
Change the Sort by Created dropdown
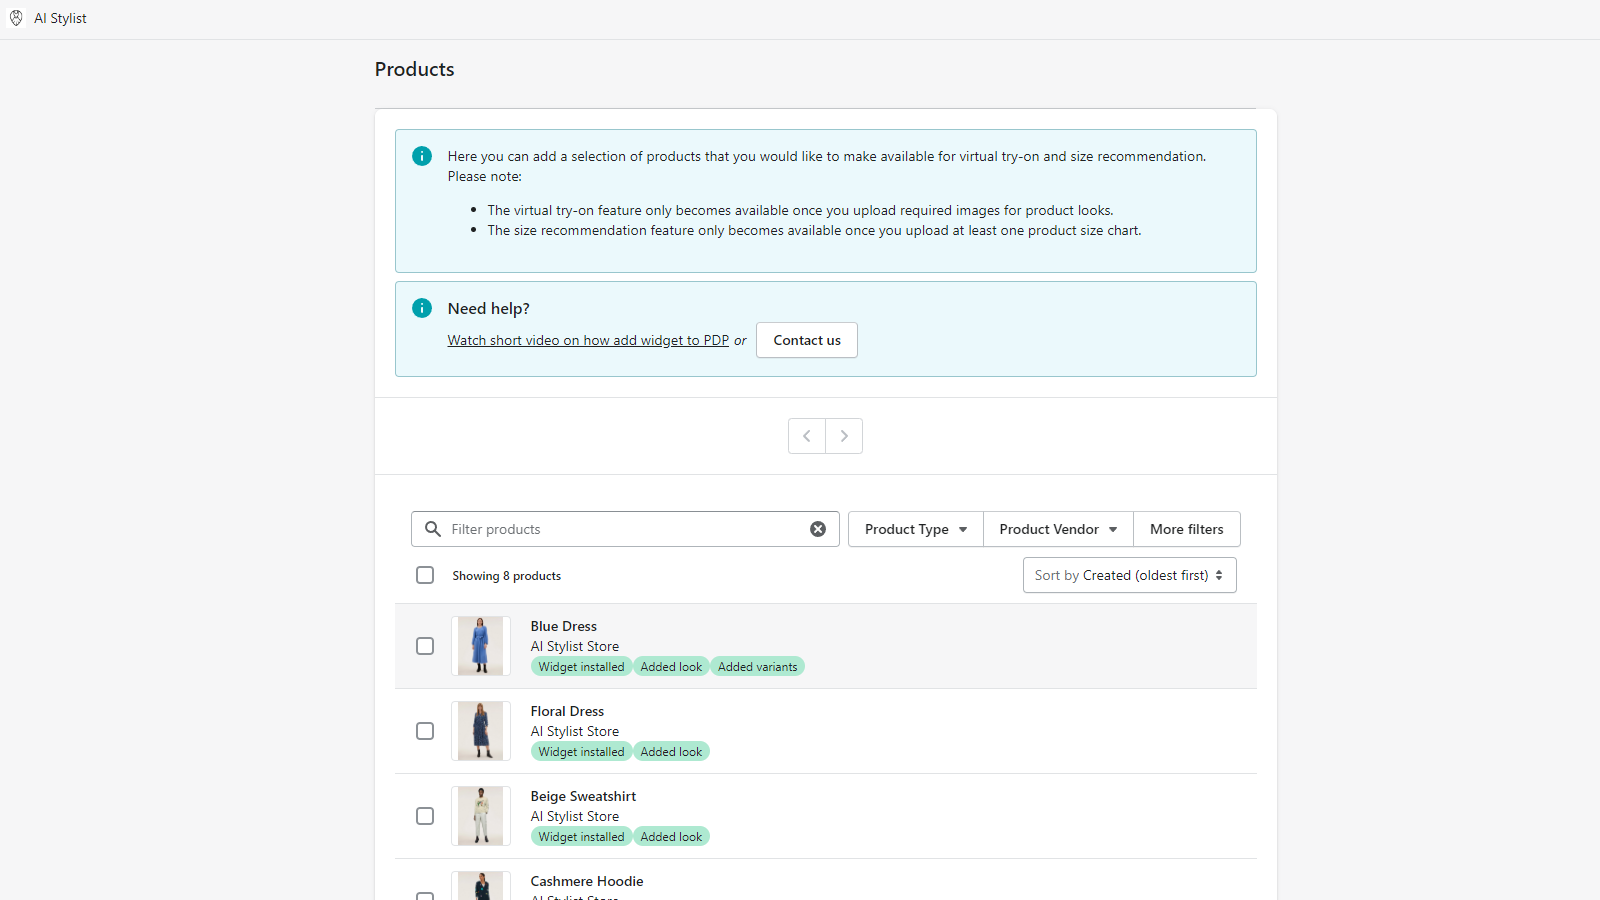click(1129, 575)
